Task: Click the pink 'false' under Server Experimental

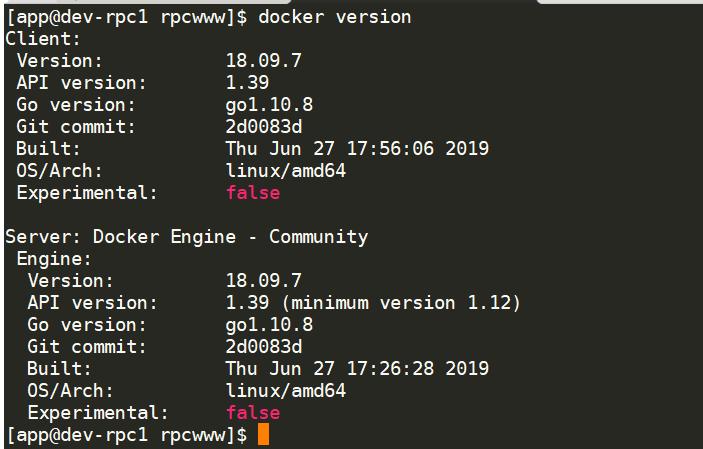Action: click(253, 413)
